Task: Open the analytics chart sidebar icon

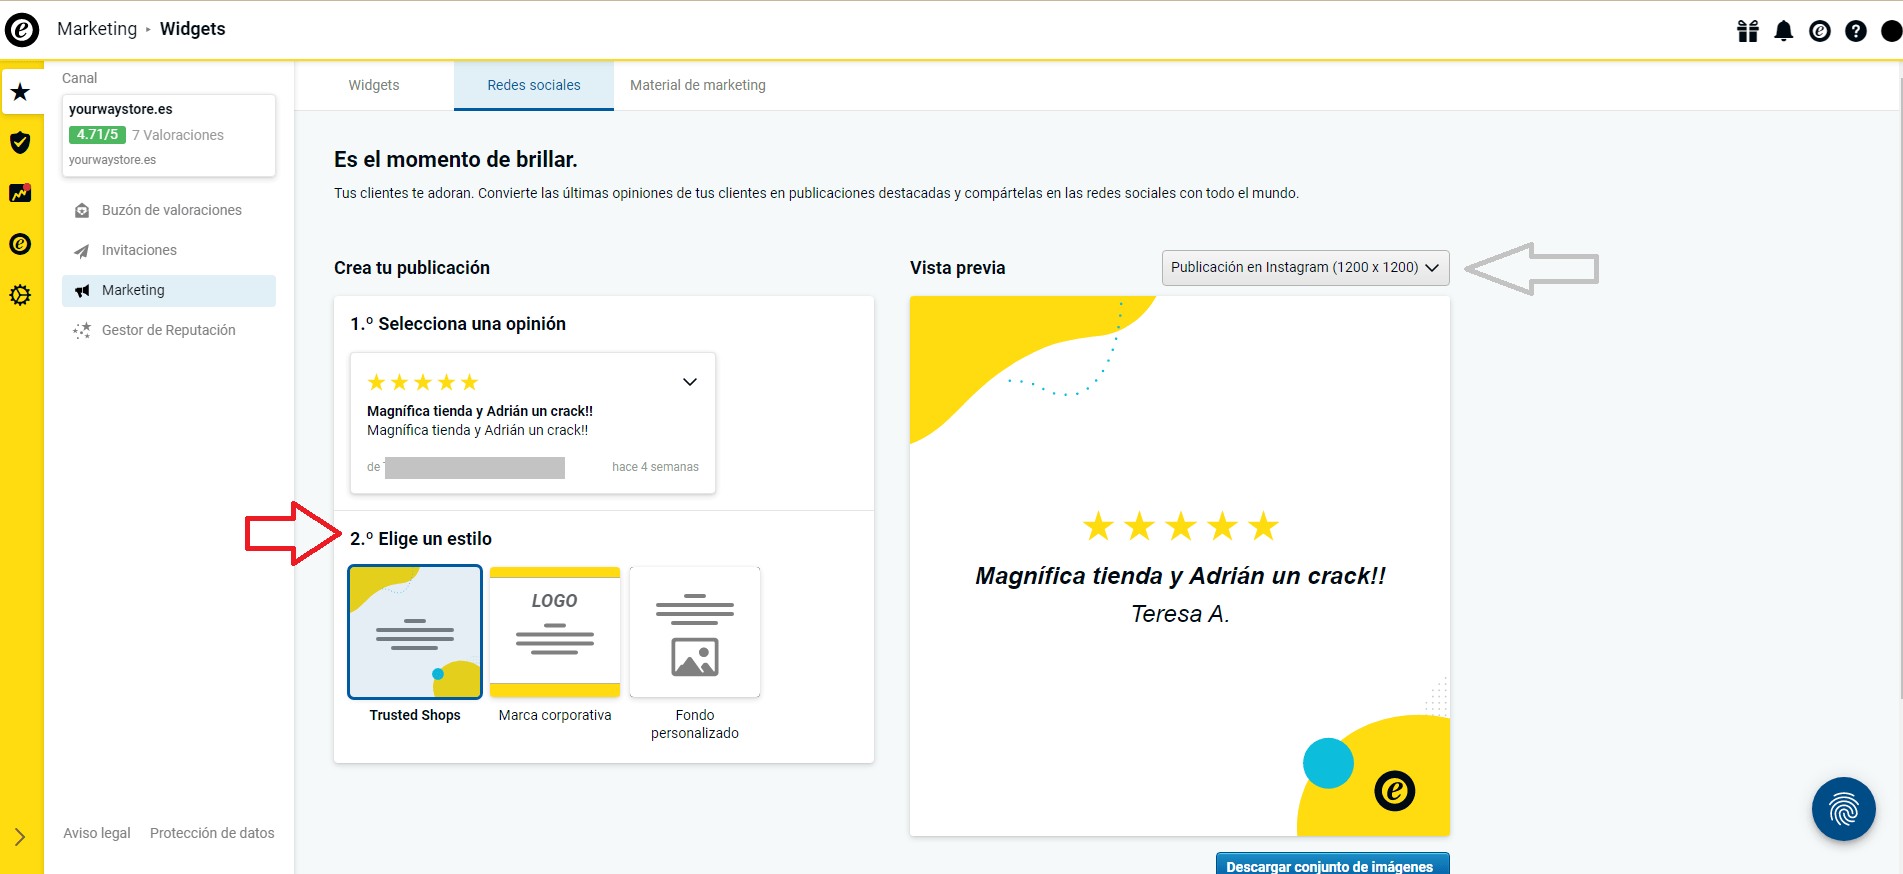Action: [x=20, y=193]
